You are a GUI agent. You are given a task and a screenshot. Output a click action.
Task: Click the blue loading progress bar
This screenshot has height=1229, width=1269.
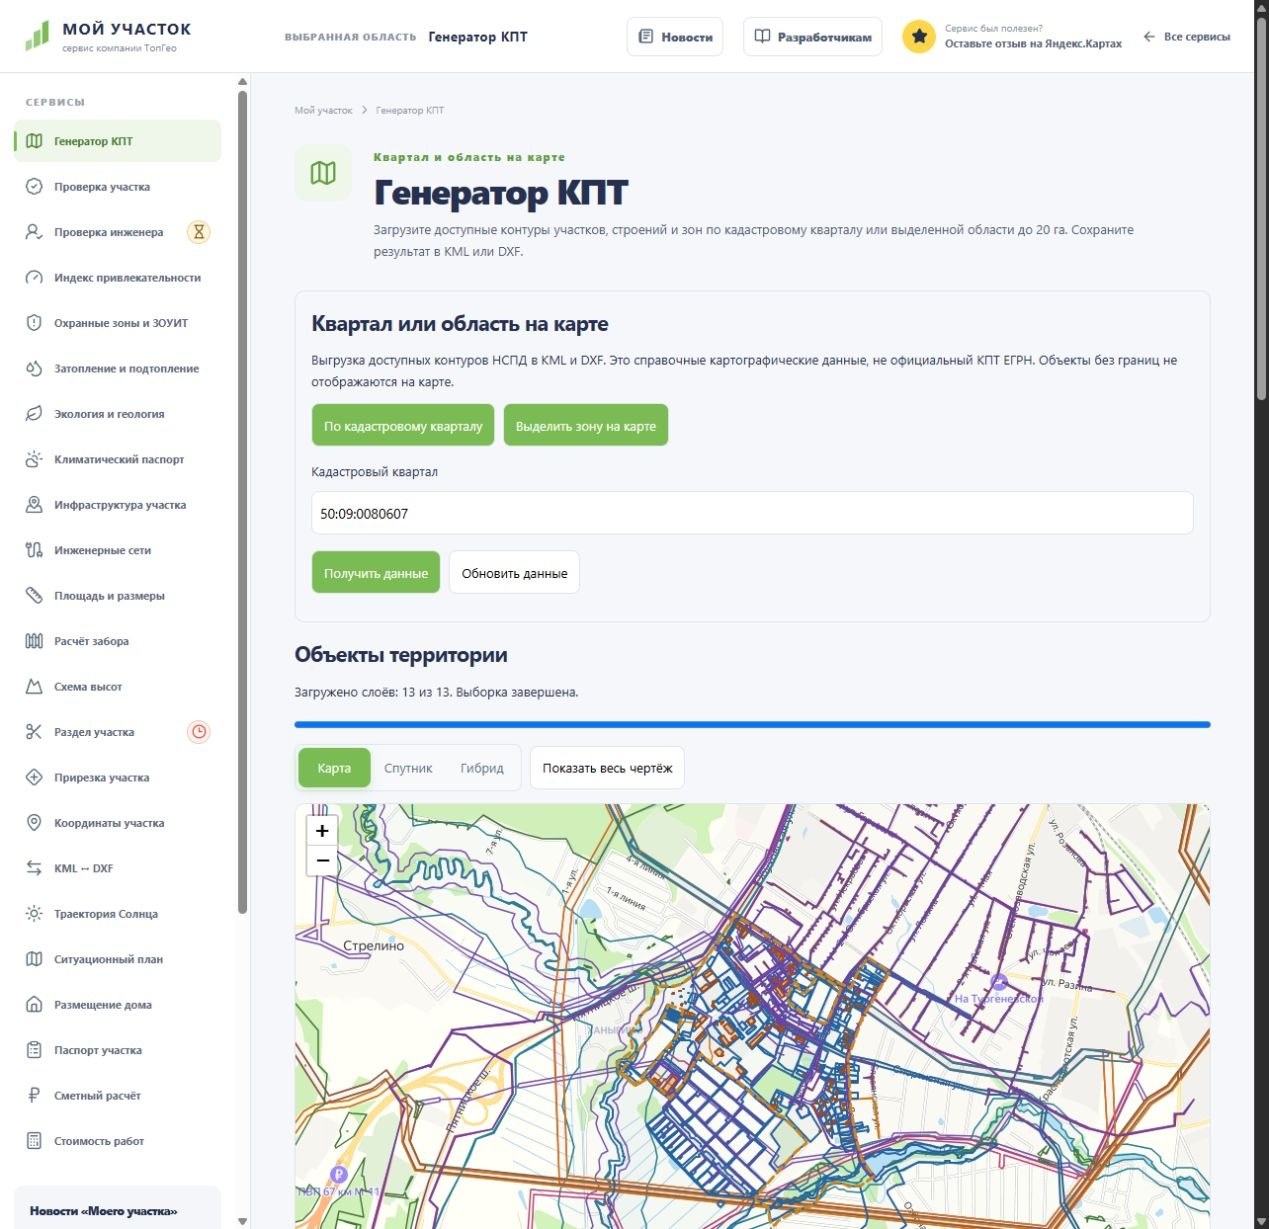(752, 724)
